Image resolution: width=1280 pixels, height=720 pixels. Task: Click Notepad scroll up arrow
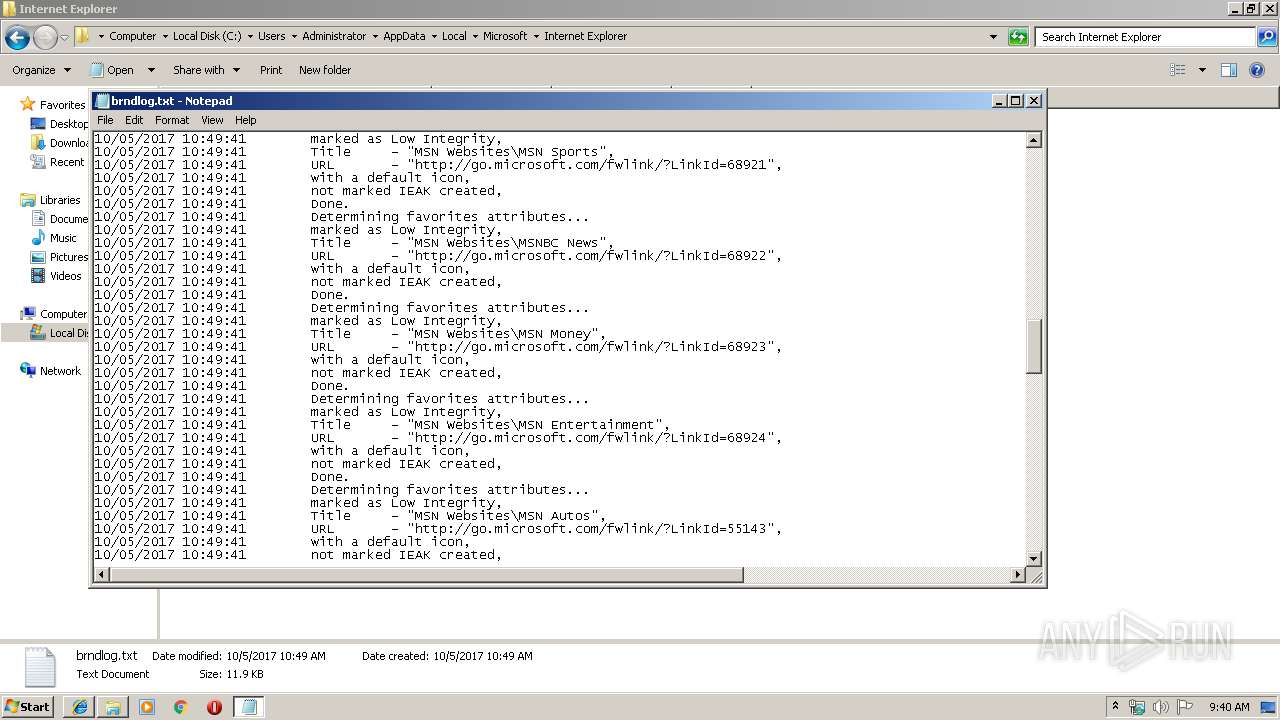coord(1034,141)
